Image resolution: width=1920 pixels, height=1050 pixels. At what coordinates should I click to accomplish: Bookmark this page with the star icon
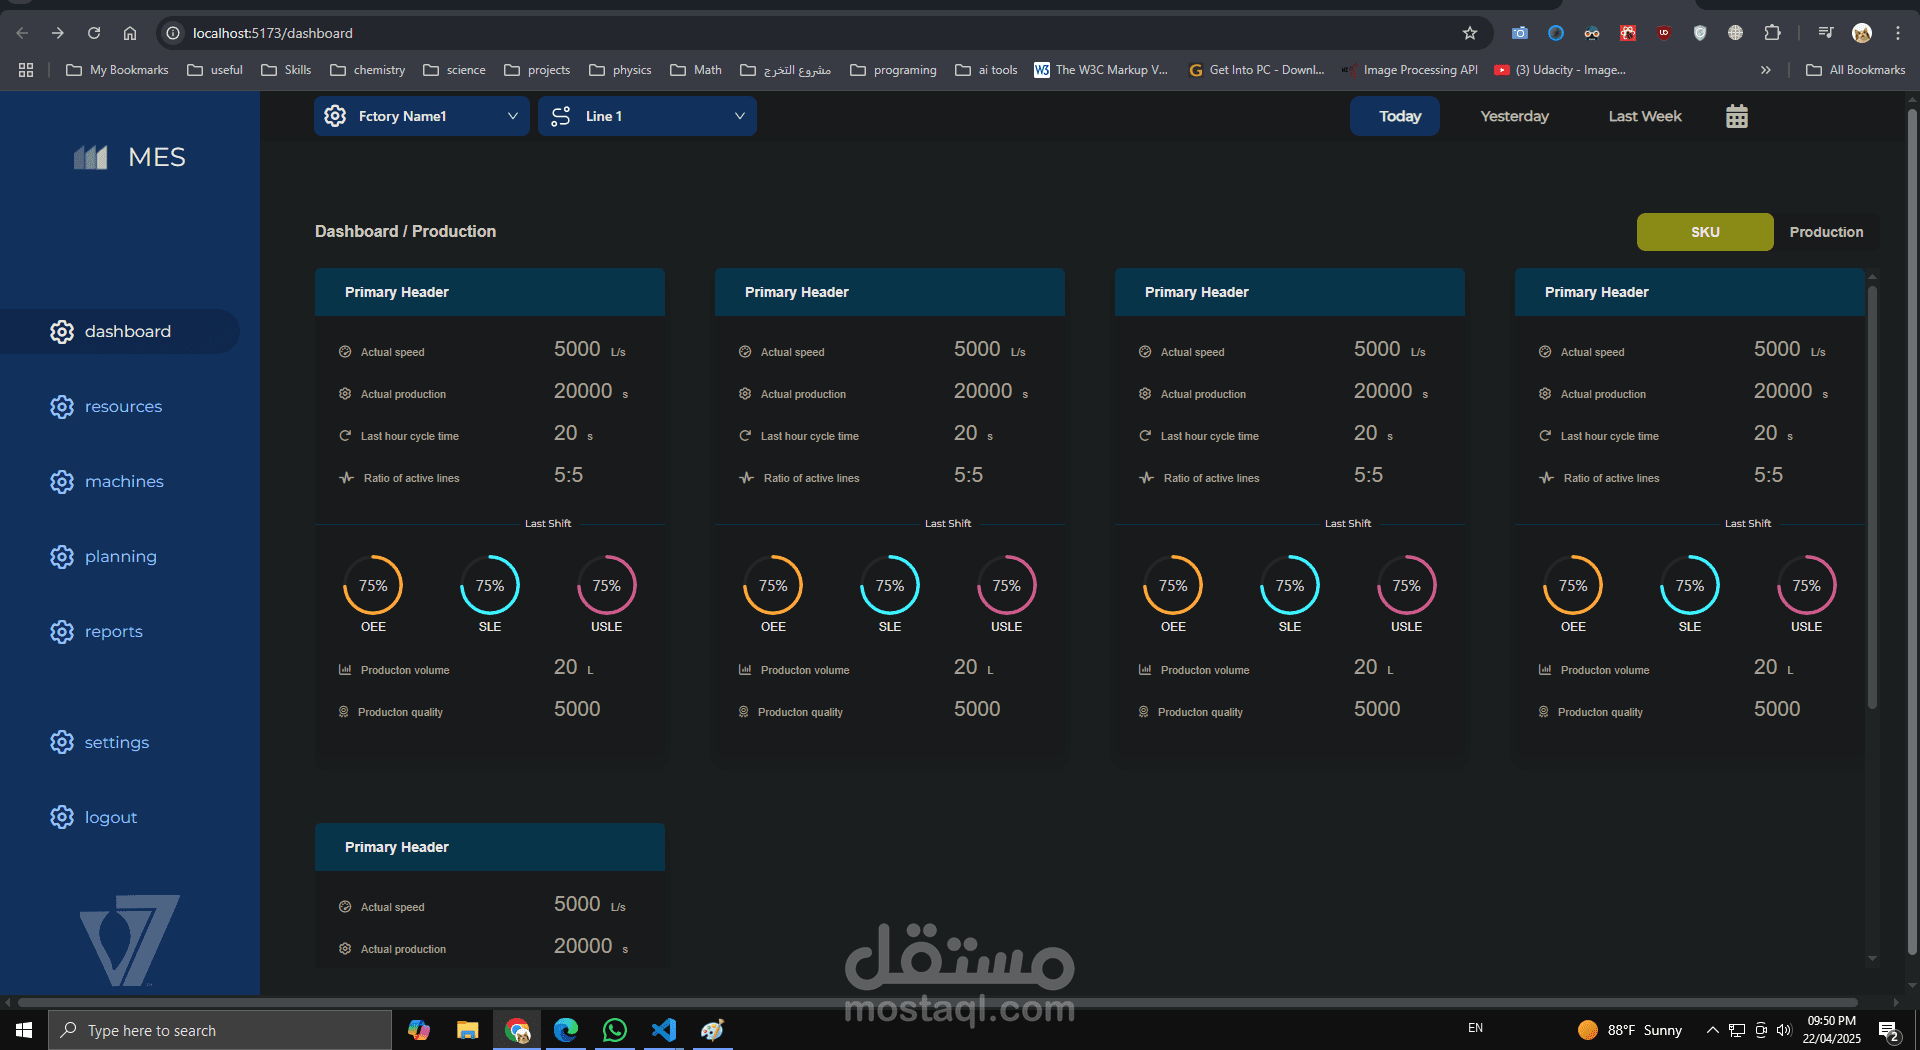[1469, 33]
